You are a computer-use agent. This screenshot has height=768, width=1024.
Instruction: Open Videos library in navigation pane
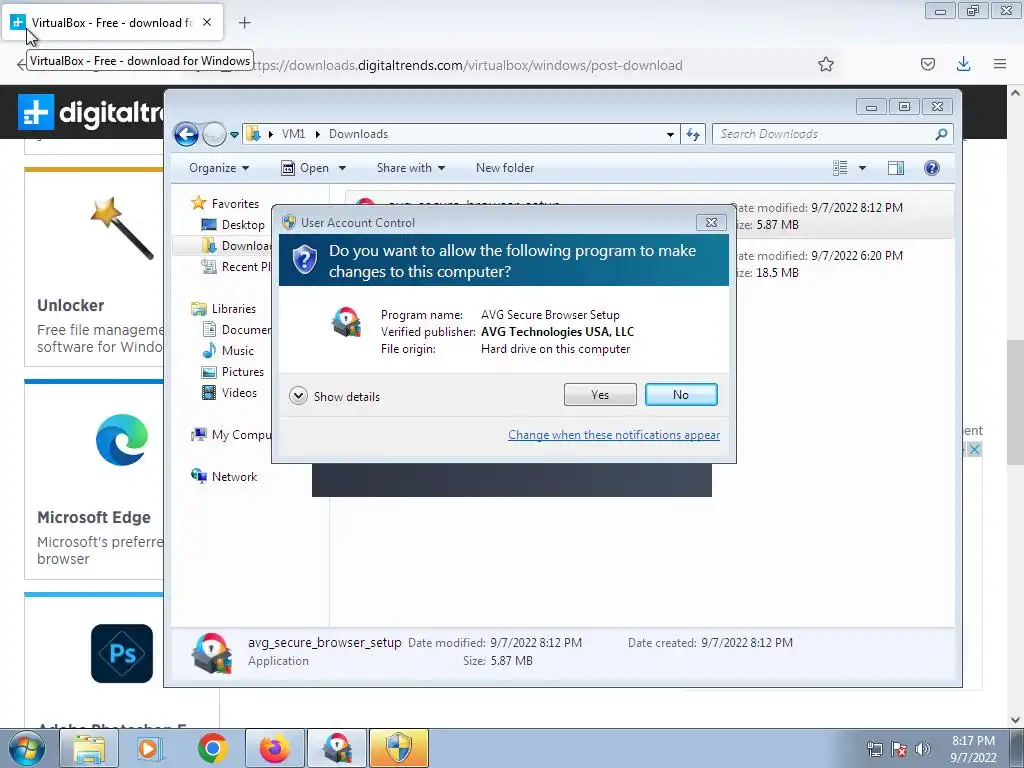[229, 392]
